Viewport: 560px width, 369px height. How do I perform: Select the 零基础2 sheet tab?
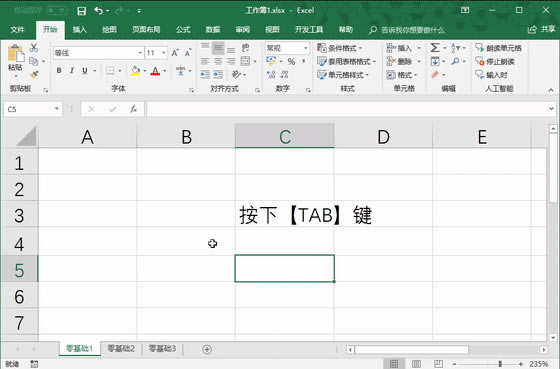pyautogui.click(x=121, y=348)
